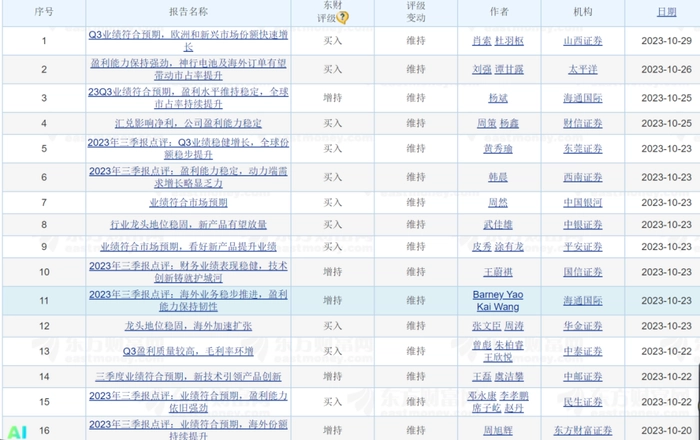Click author 黄秀瑜 in row 5
The height and width of the screenshot is (440, 700).
[x=498, y=149]
